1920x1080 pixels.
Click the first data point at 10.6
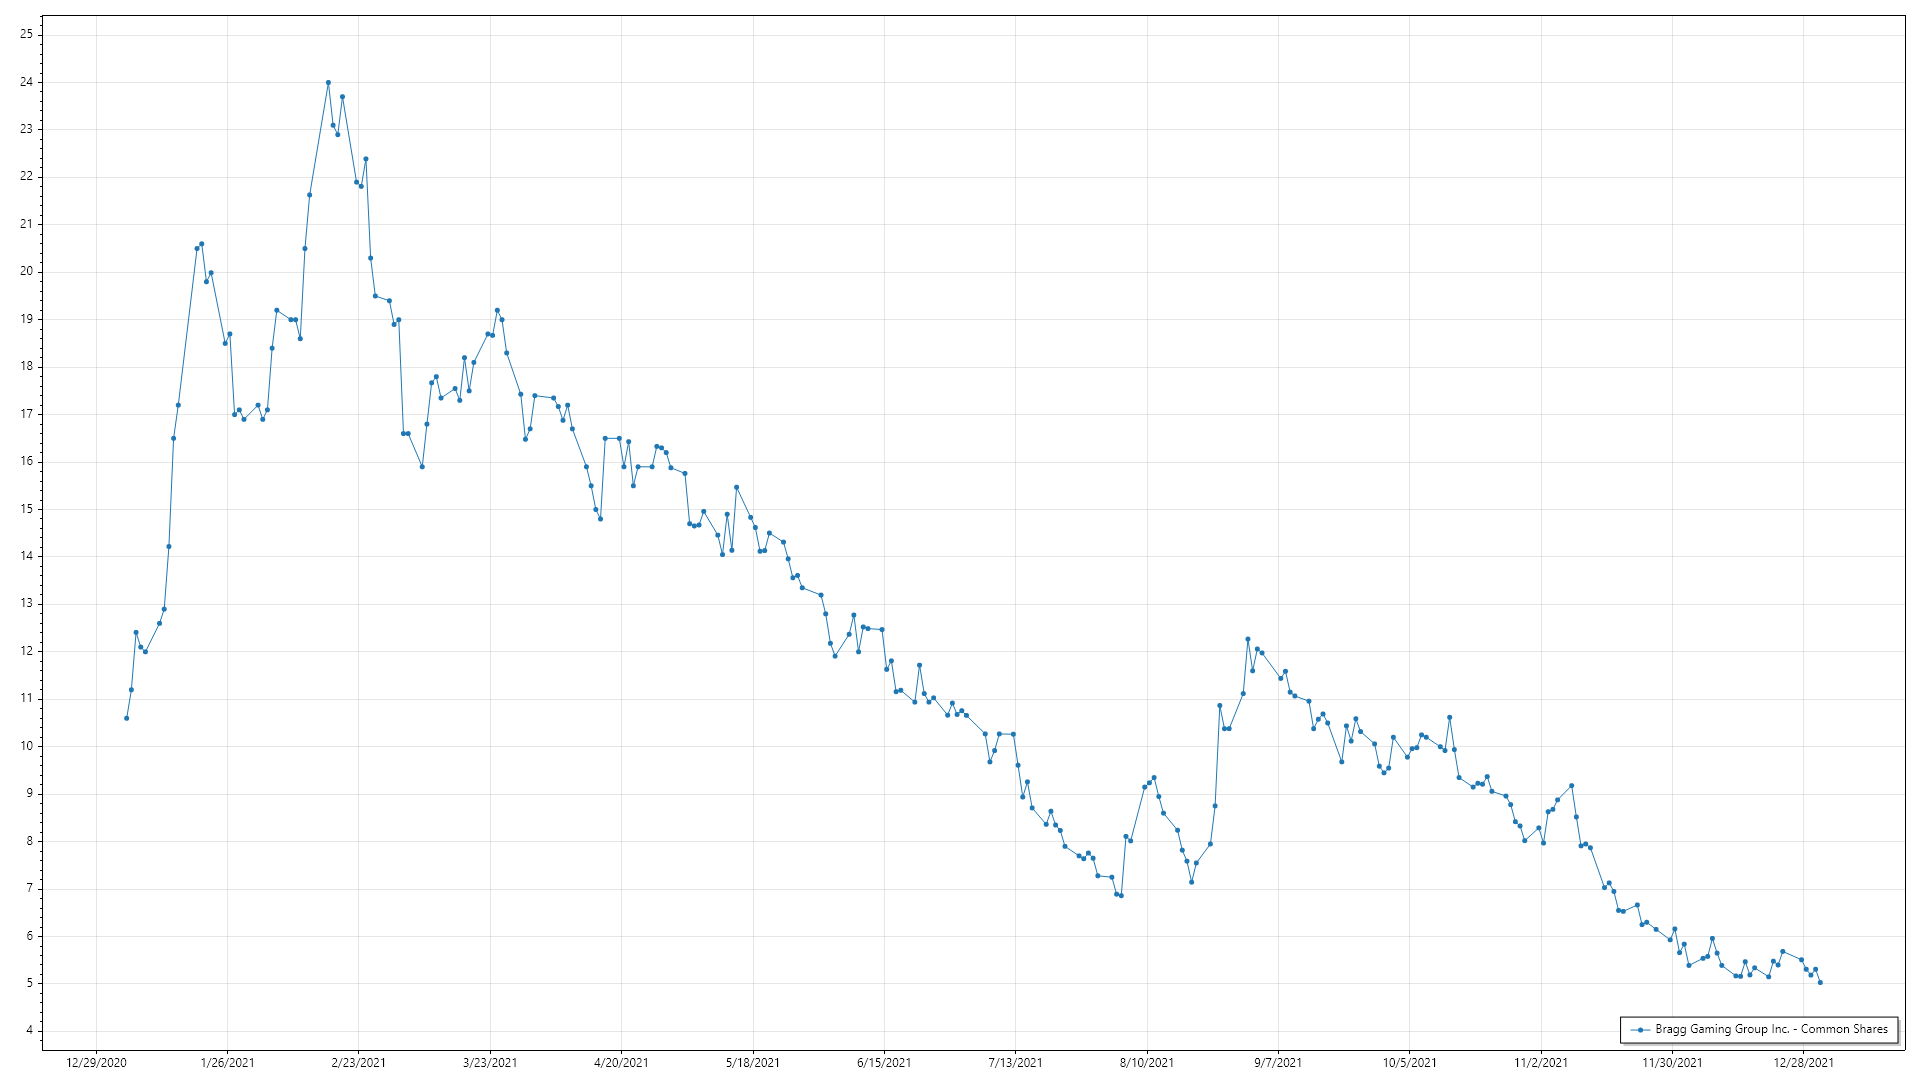126,718
